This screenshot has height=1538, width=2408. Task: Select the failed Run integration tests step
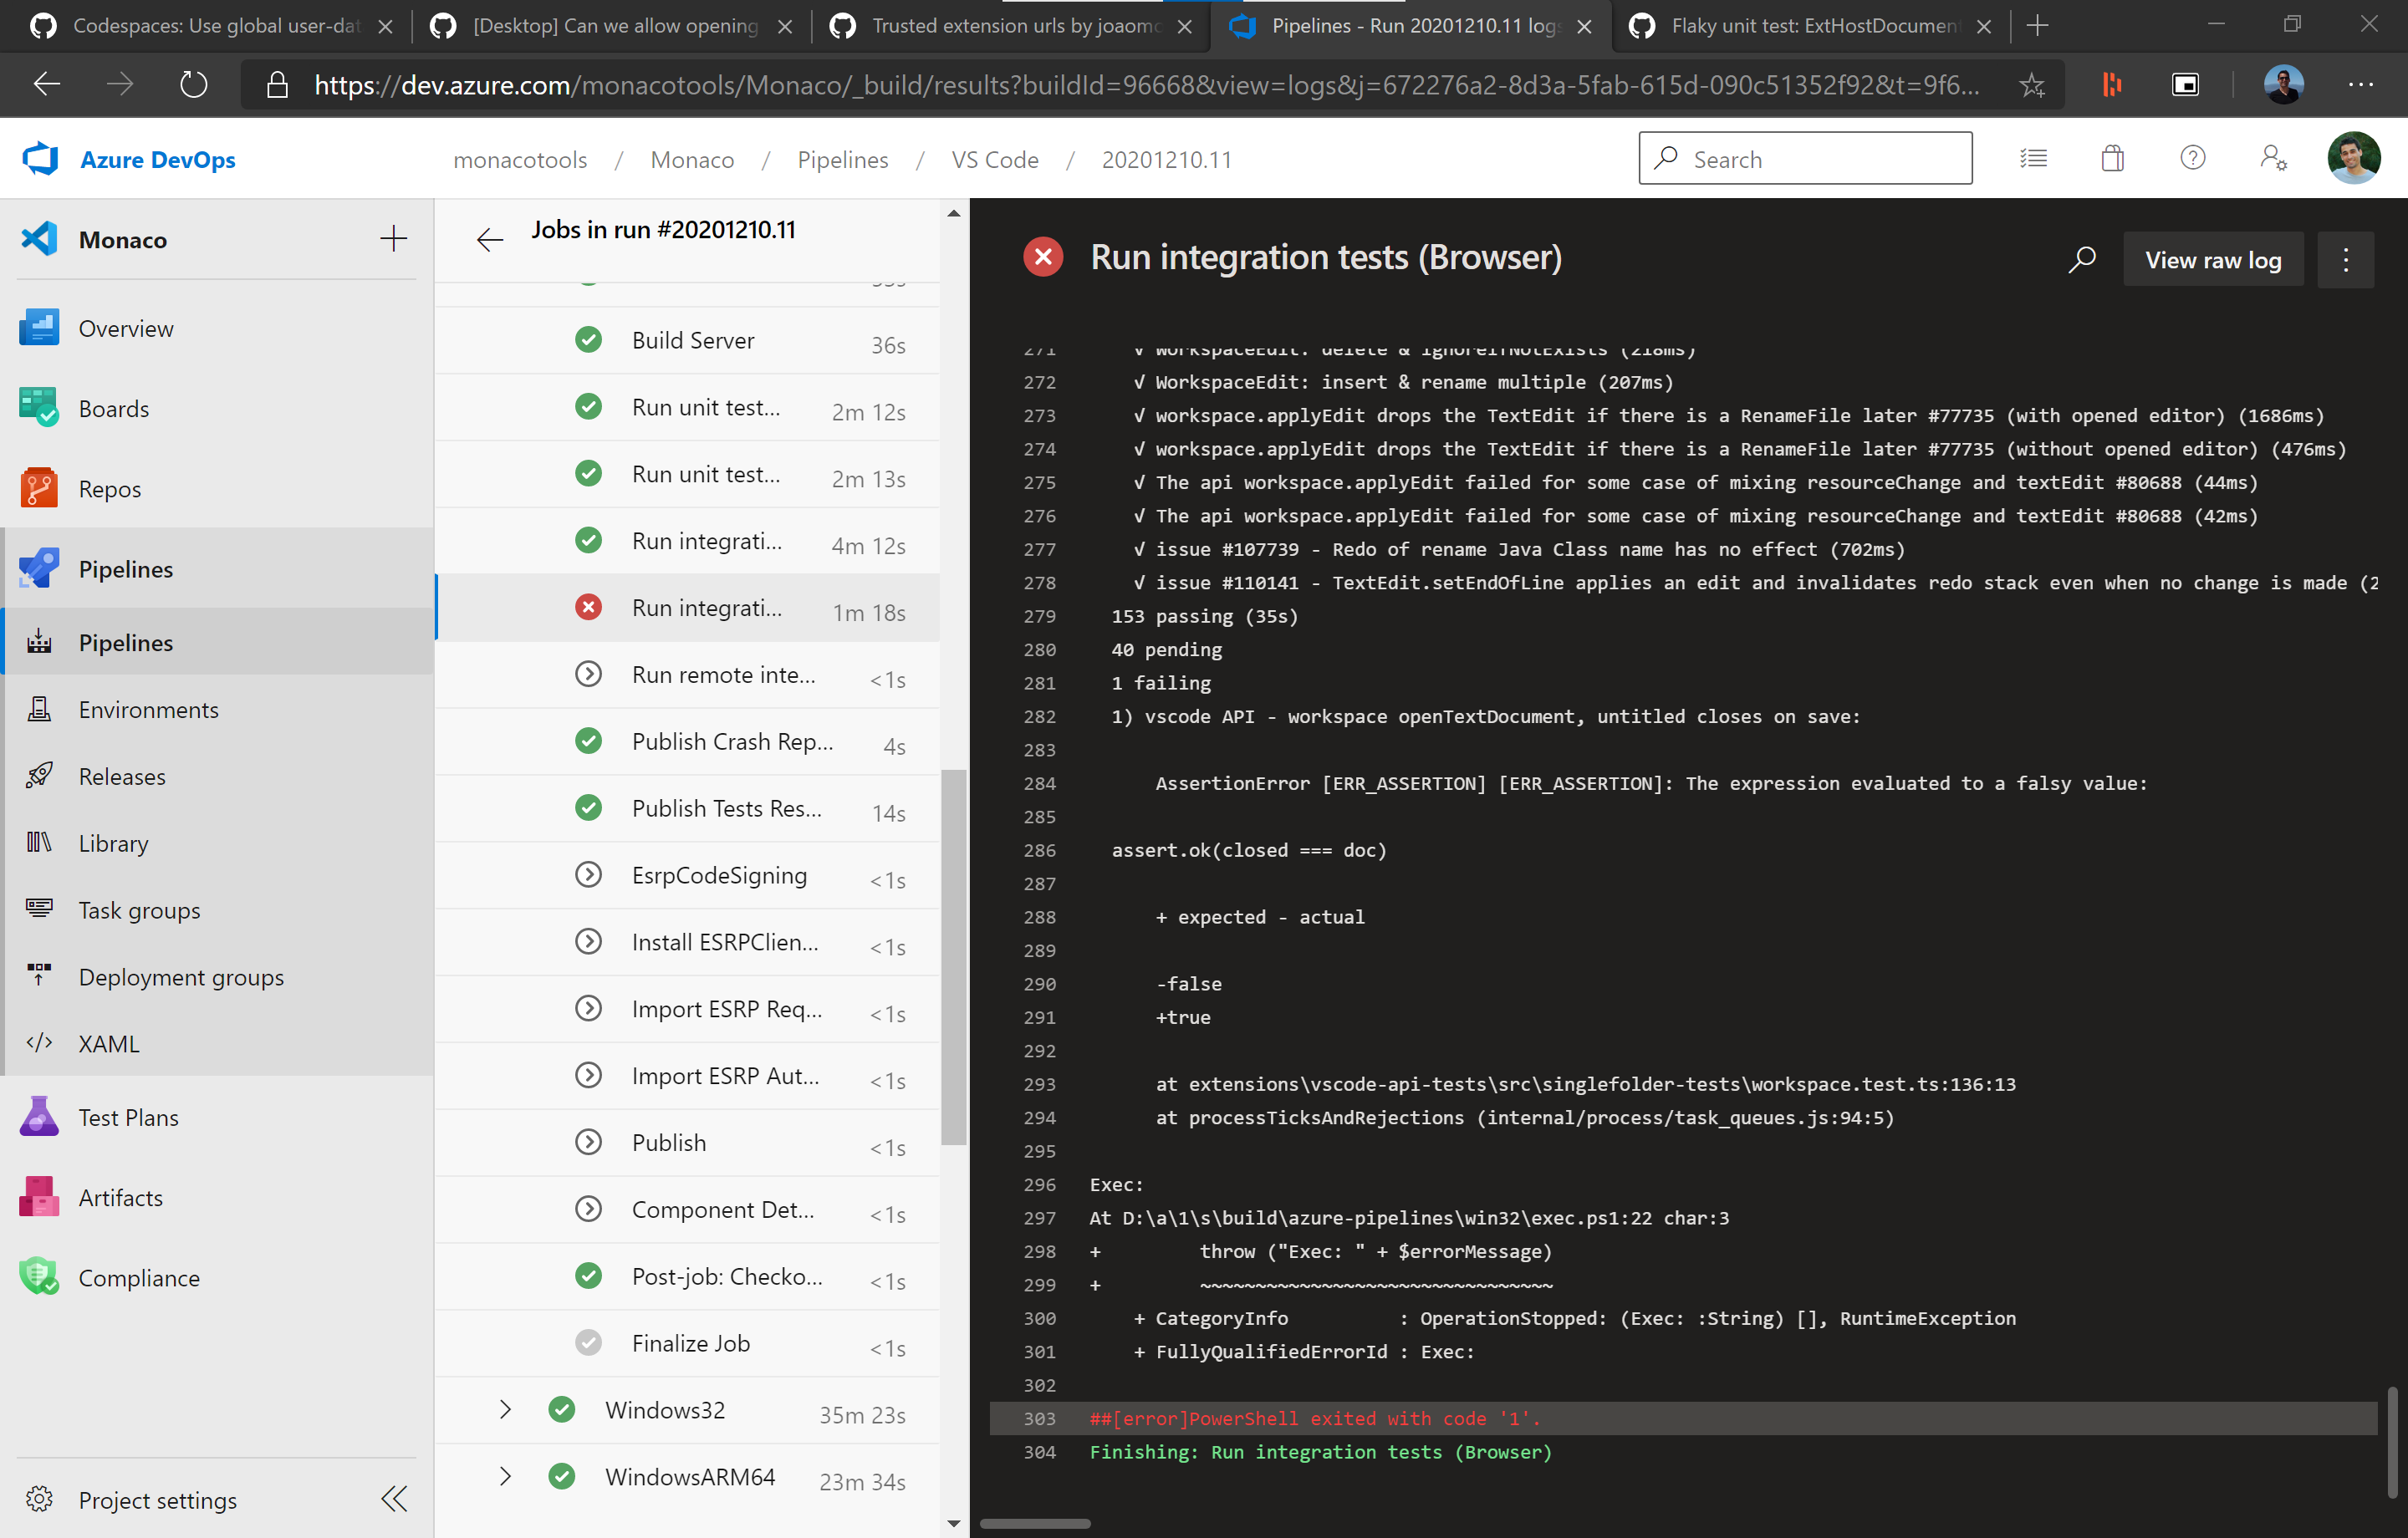[707, 607]
